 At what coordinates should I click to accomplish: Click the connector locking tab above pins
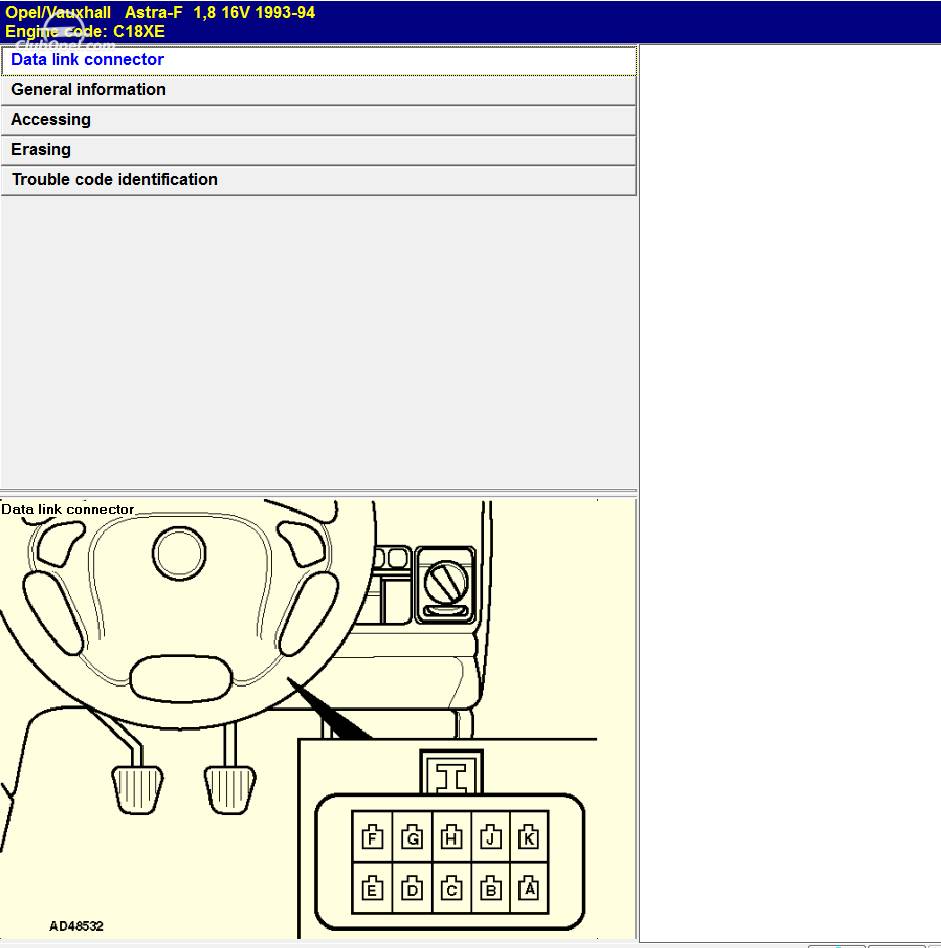pos(452,773)
